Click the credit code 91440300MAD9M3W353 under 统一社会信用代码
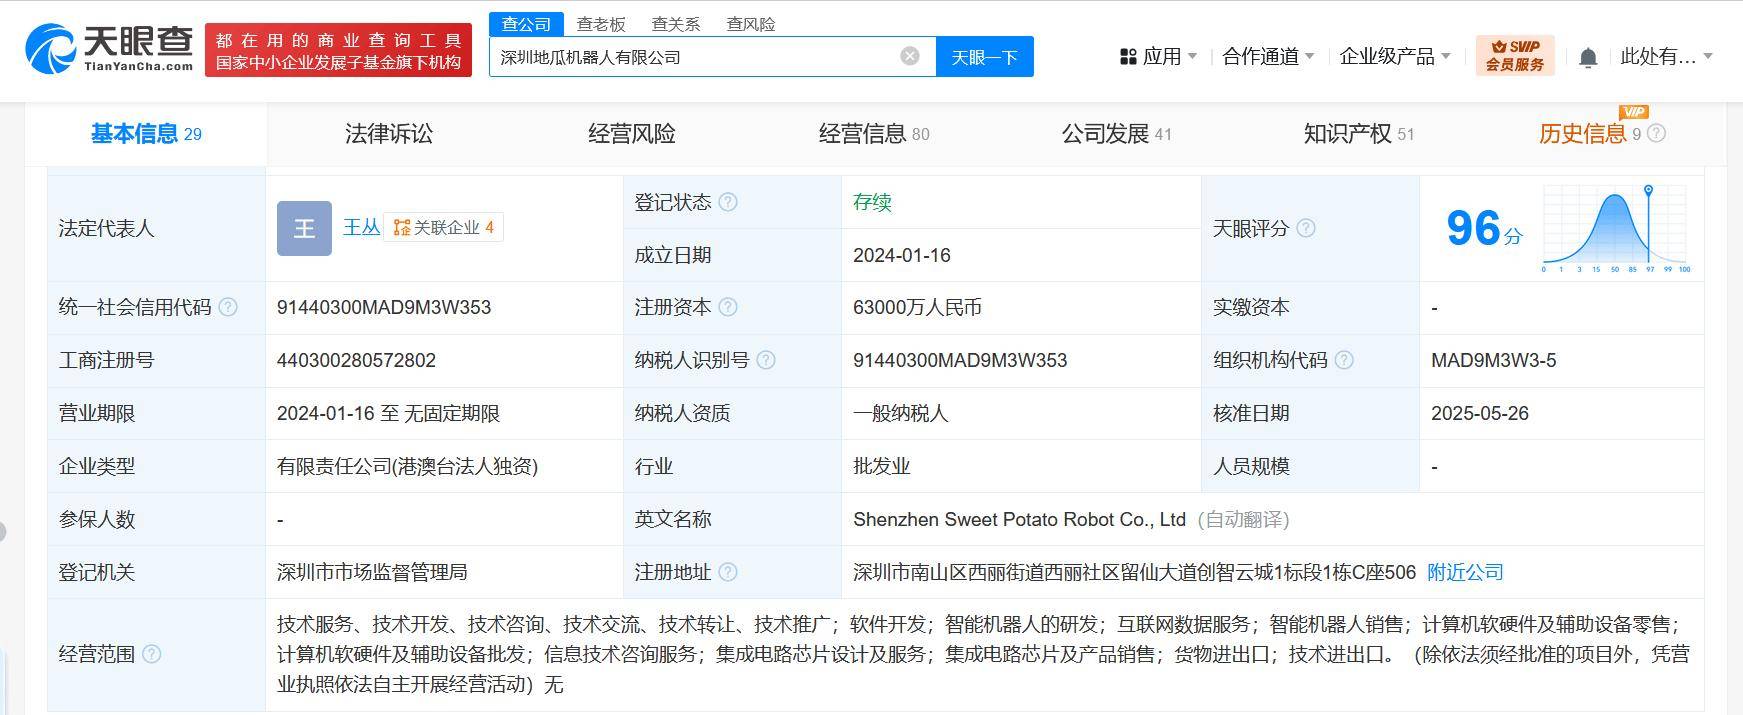 384,307
